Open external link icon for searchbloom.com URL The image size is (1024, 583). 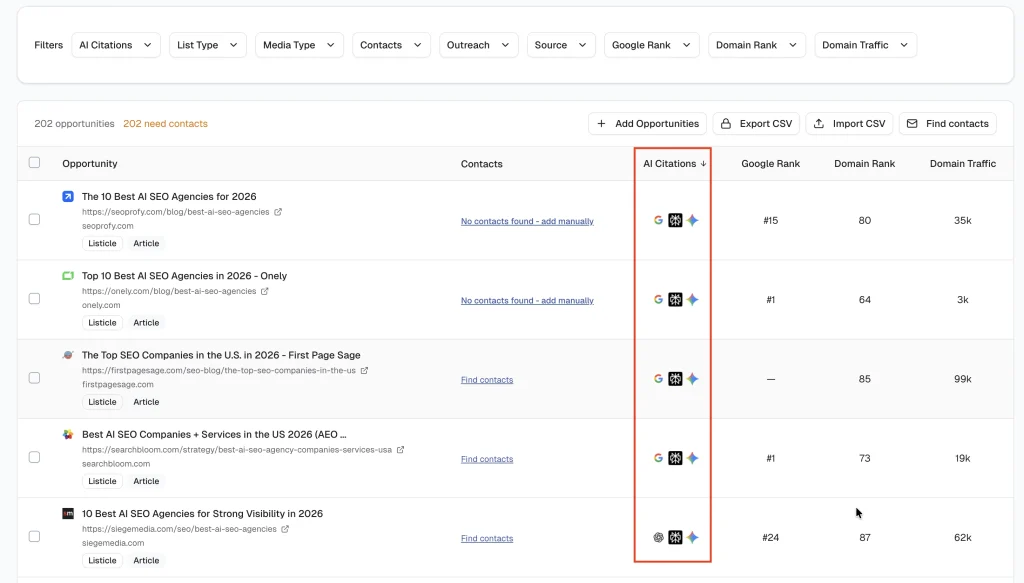pos(400,450)
